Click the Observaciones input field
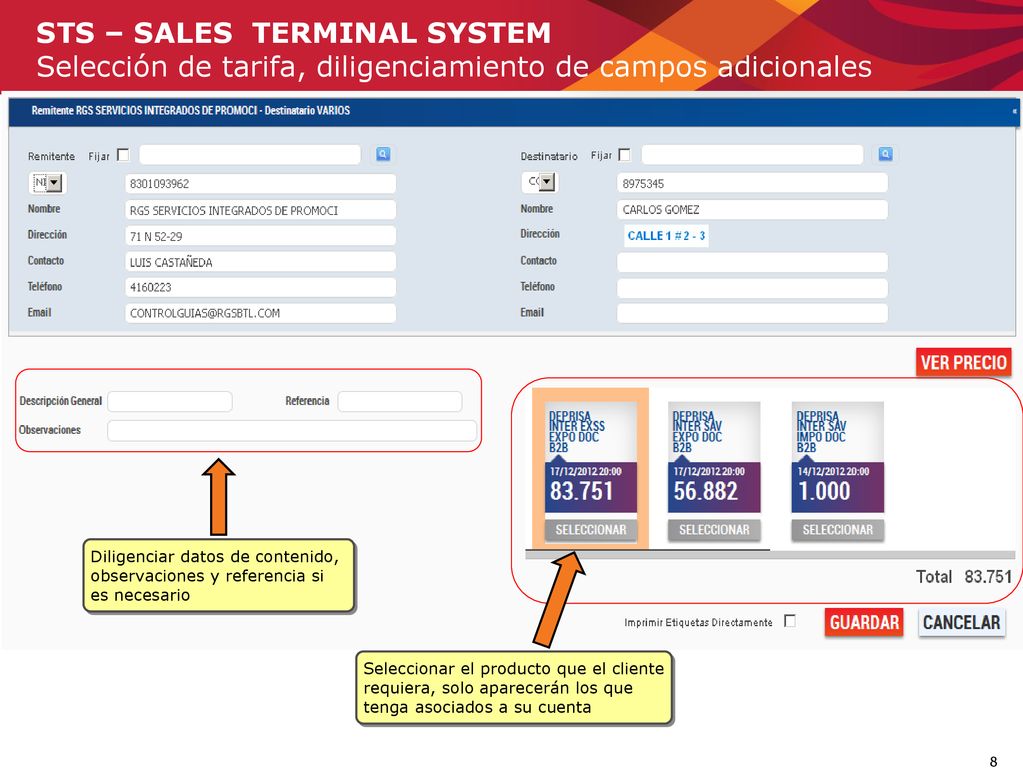The image size is (1023, 783). 292,431
